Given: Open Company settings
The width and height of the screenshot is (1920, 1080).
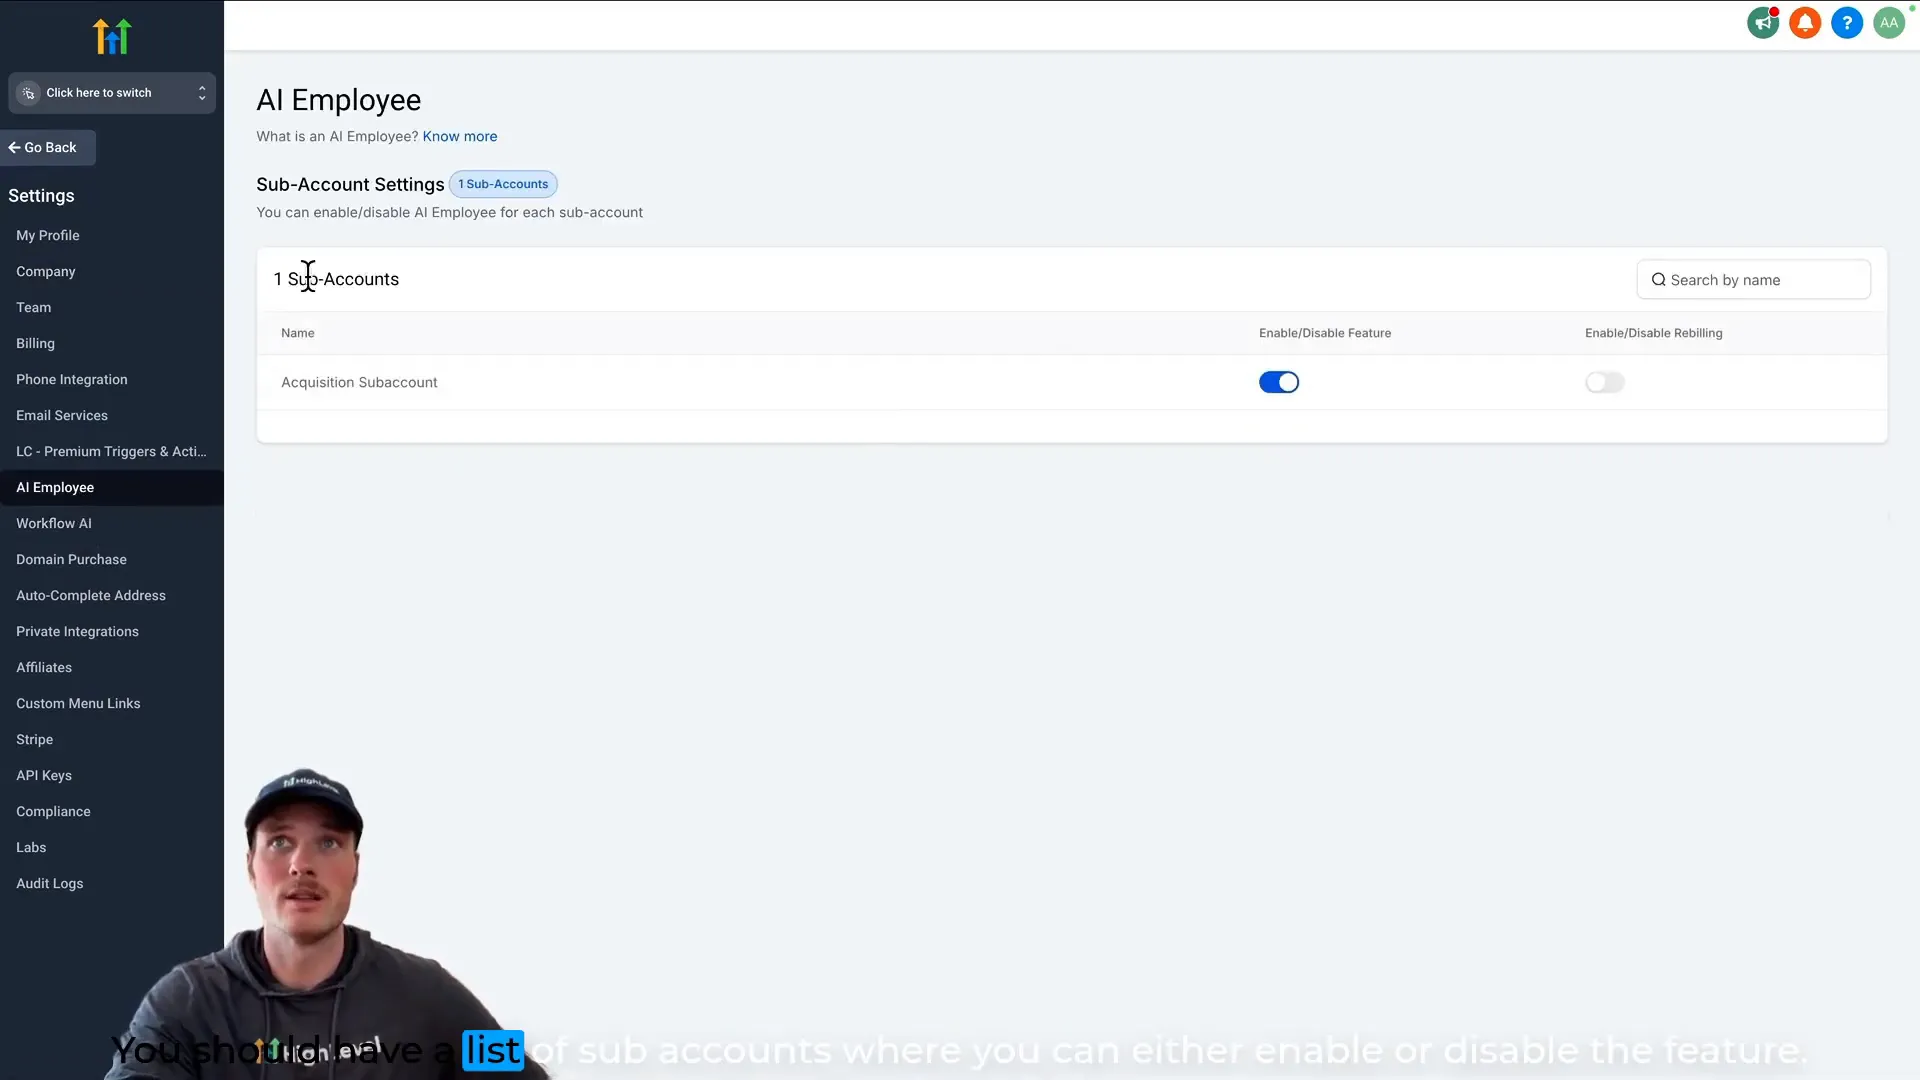Looking at the screenshot, I should click(46, 271).
